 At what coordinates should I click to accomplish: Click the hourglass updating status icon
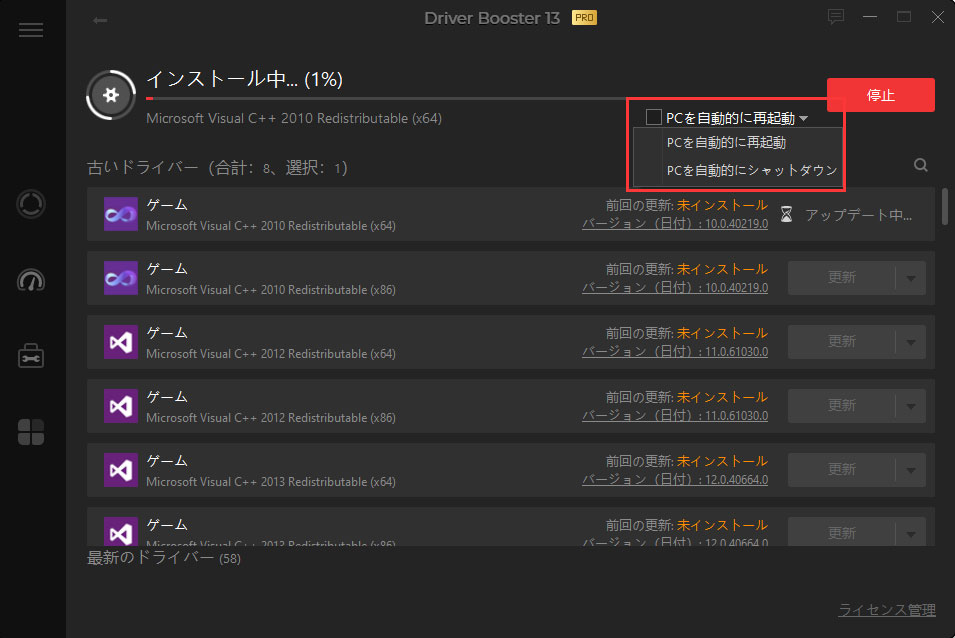pyautogui.click(x=786, y=214)
